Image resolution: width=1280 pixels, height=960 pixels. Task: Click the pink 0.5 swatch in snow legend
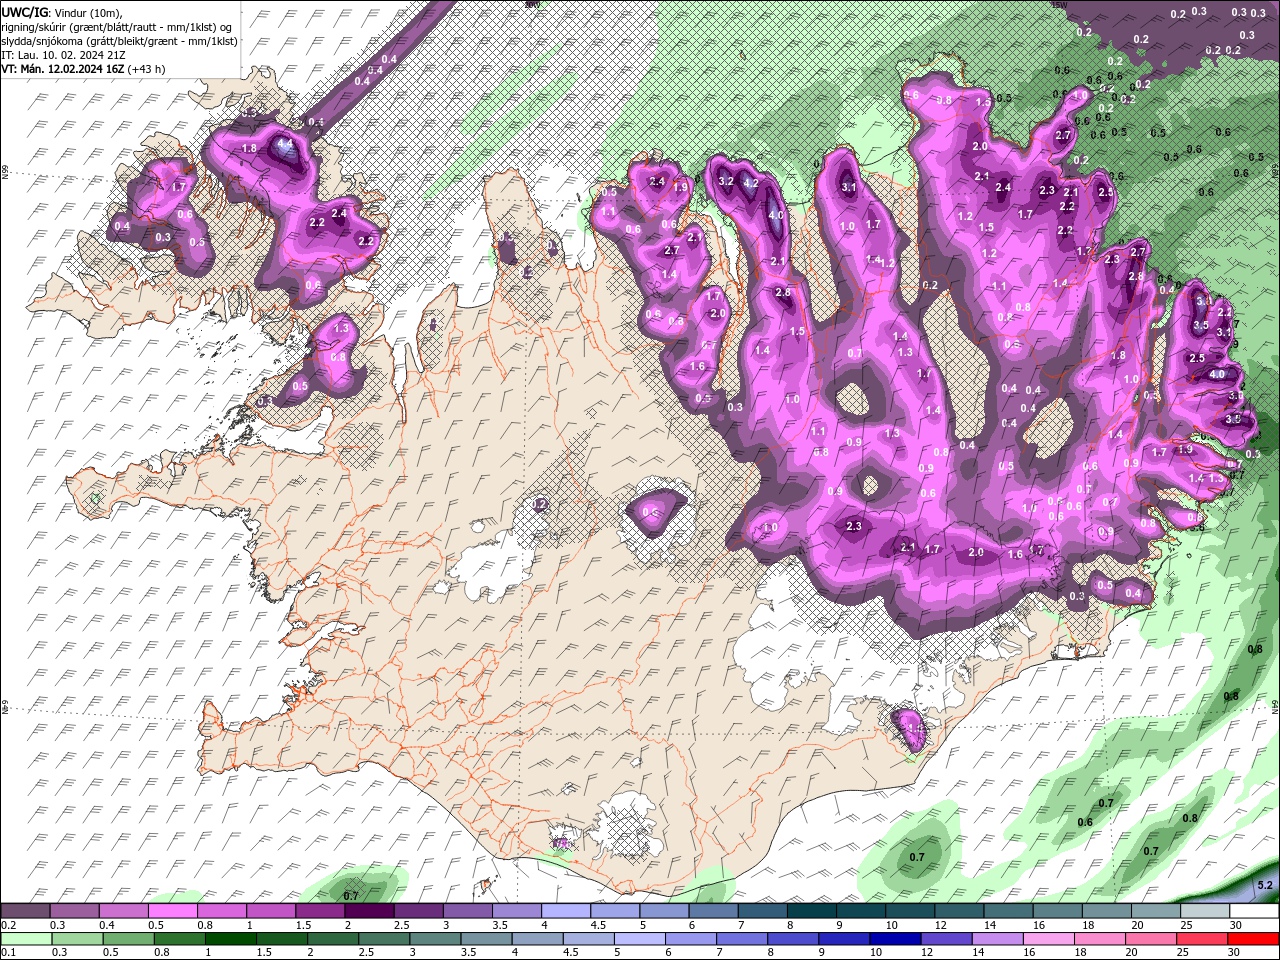pyautogui.click(x=172, y=911)
